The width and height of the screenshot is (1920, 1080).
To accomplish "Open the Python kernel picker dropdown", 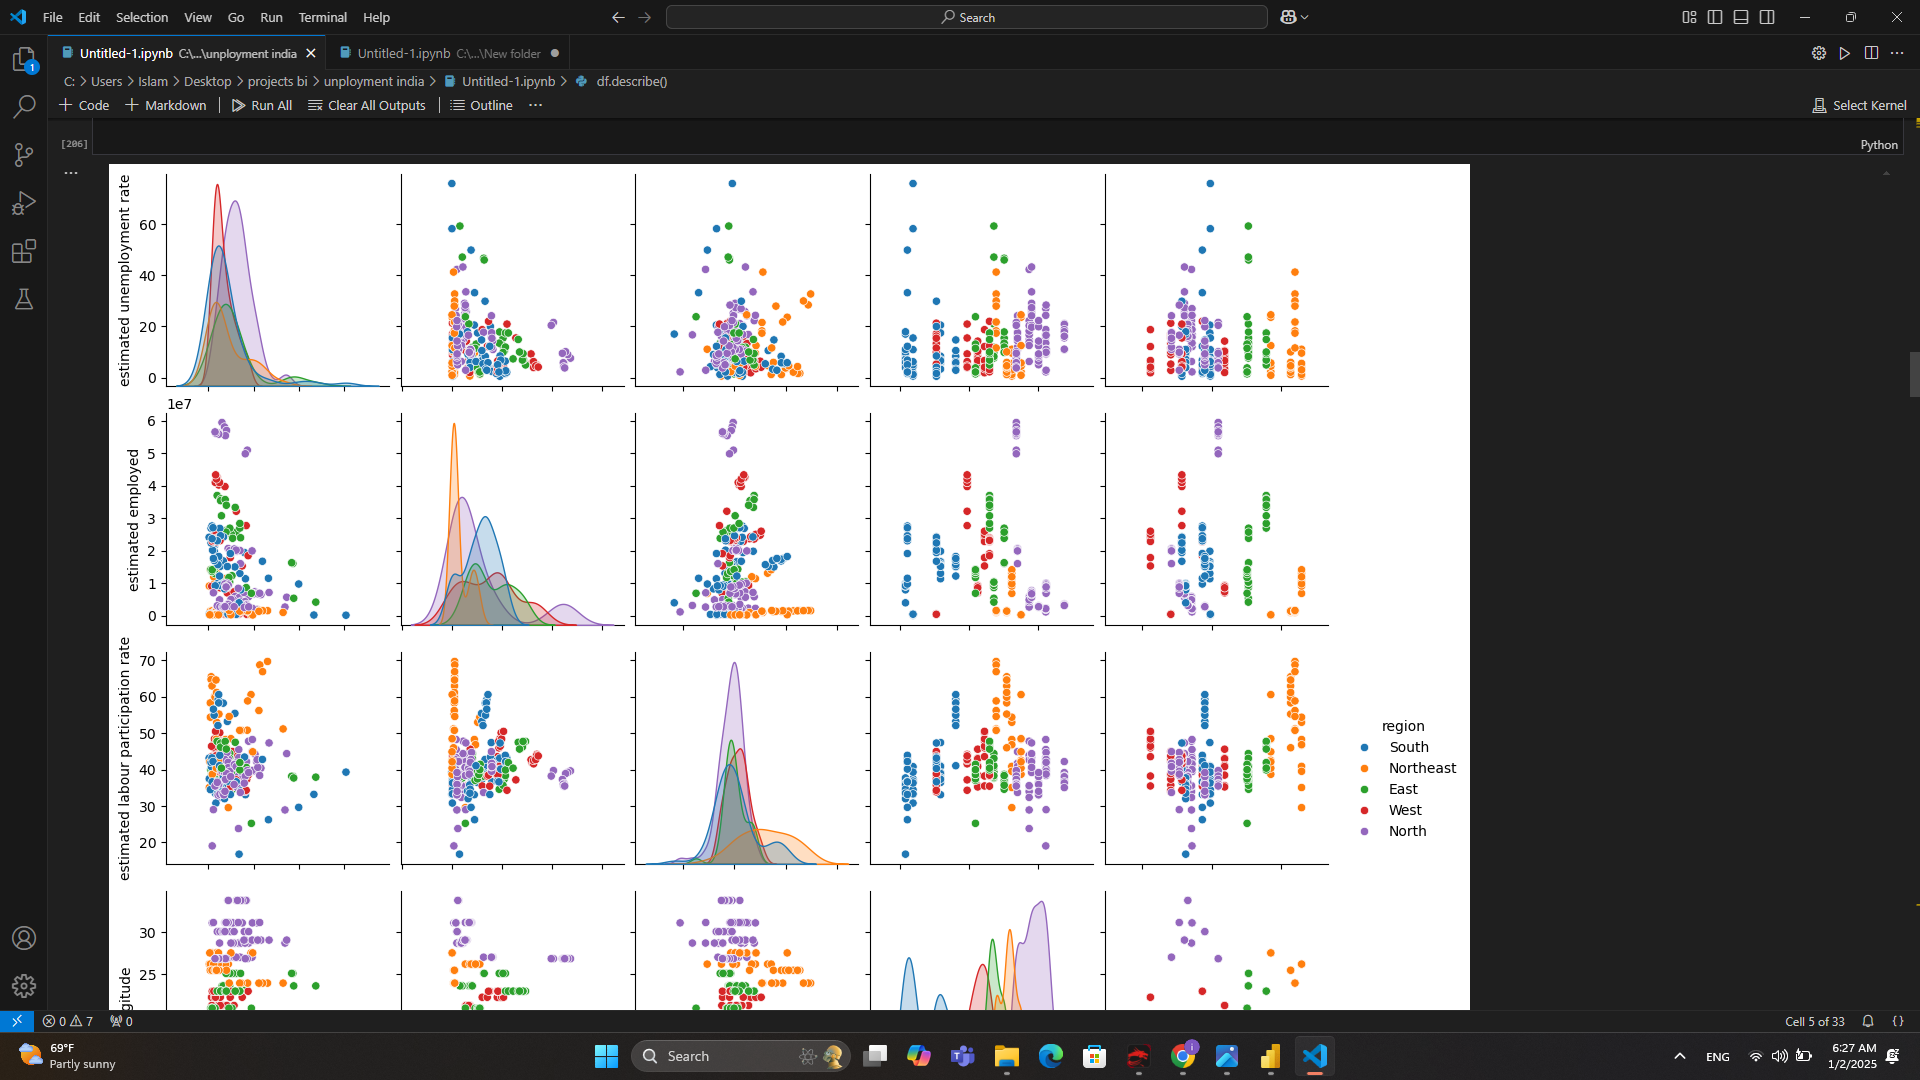I will tap(1878, 144).
